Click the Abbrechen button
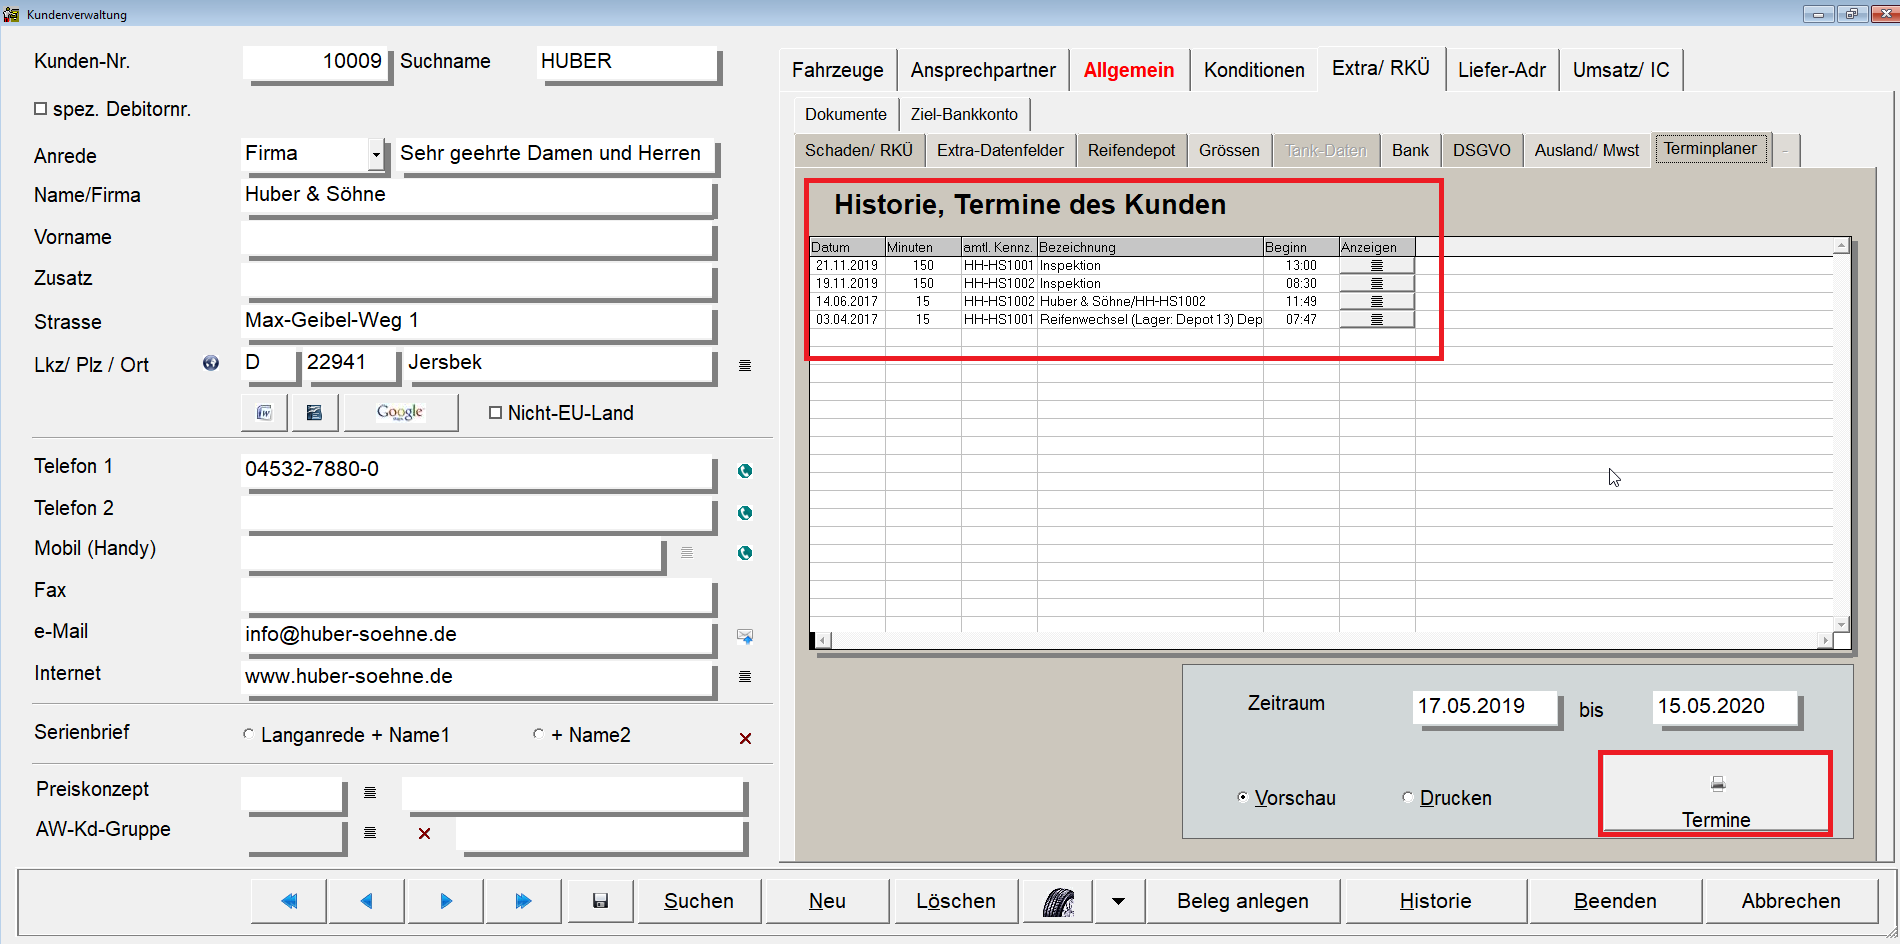The image size is (1900, 944). (x=1791, y=901)
